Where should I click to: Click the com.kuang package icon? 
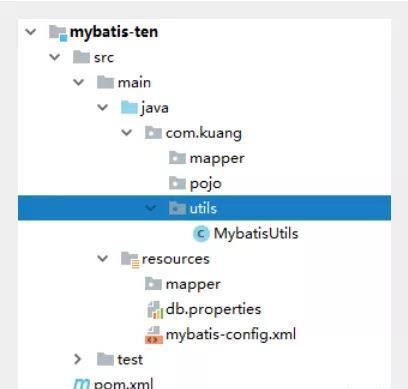coord(153,133)
